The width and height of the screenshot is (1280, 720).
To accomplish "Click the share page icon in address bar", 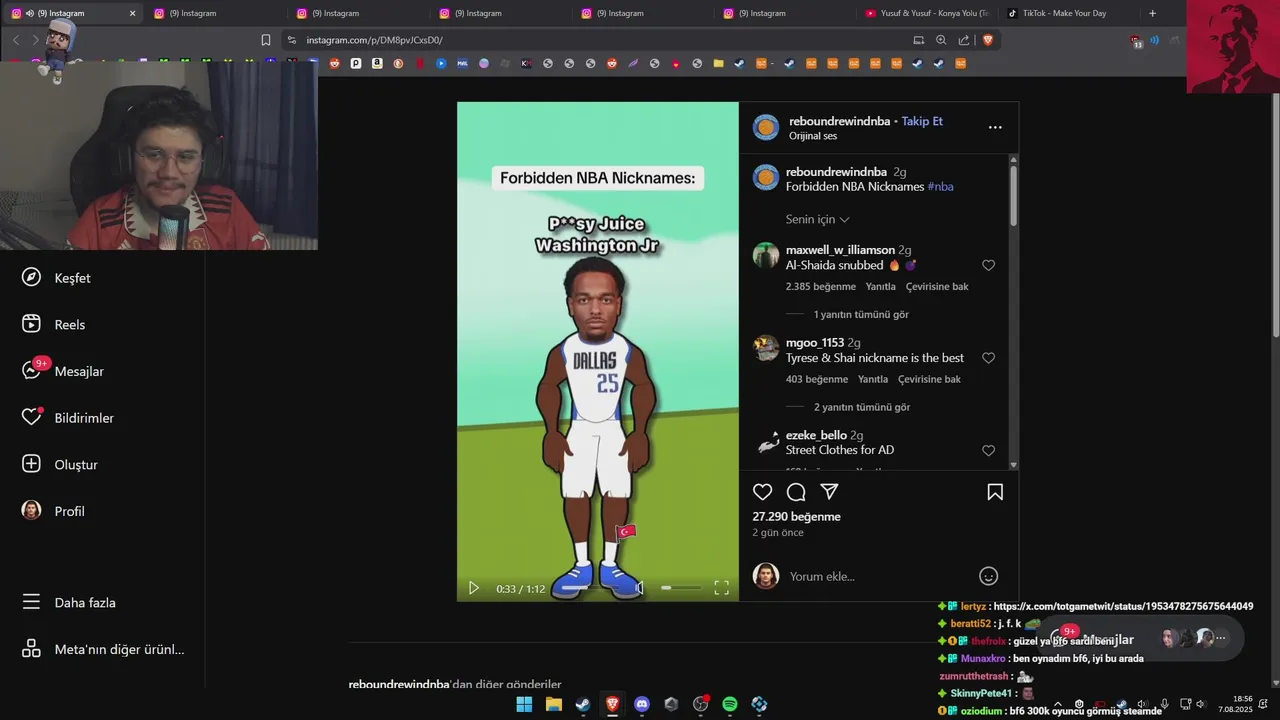I will tap(964, 40).
